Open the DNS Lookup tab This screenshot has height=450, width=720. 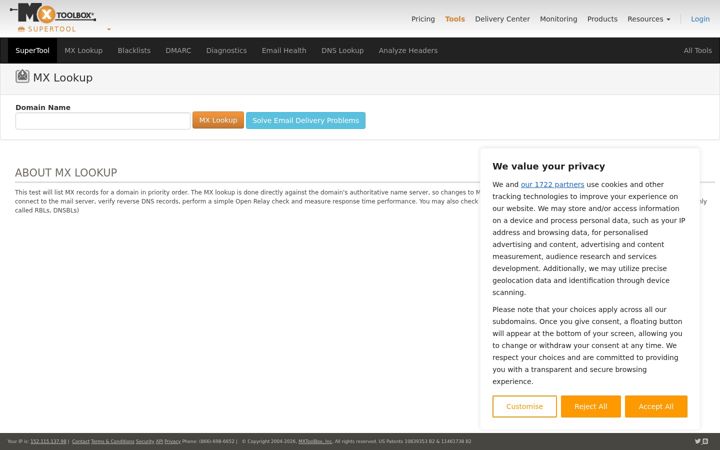tap(342, 51)
